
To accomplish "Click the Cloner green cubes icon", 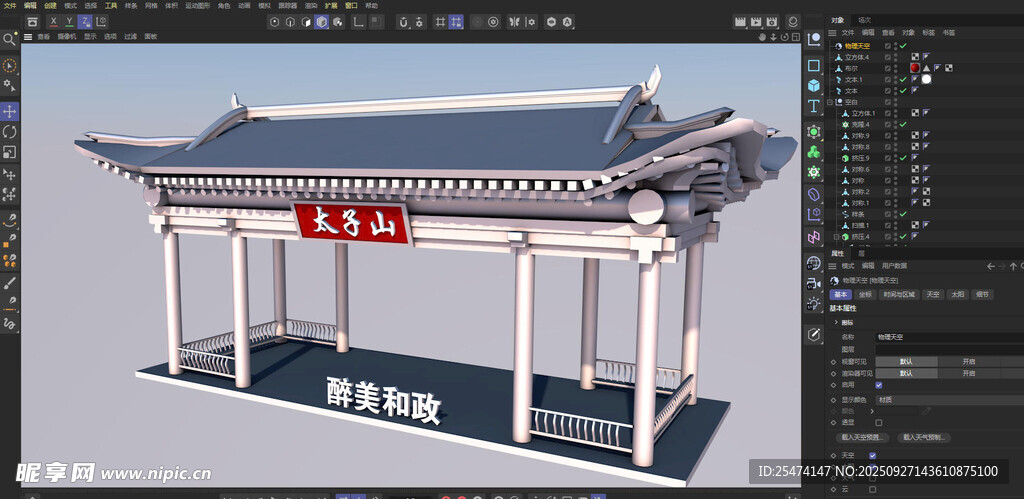I will [814, 152].
